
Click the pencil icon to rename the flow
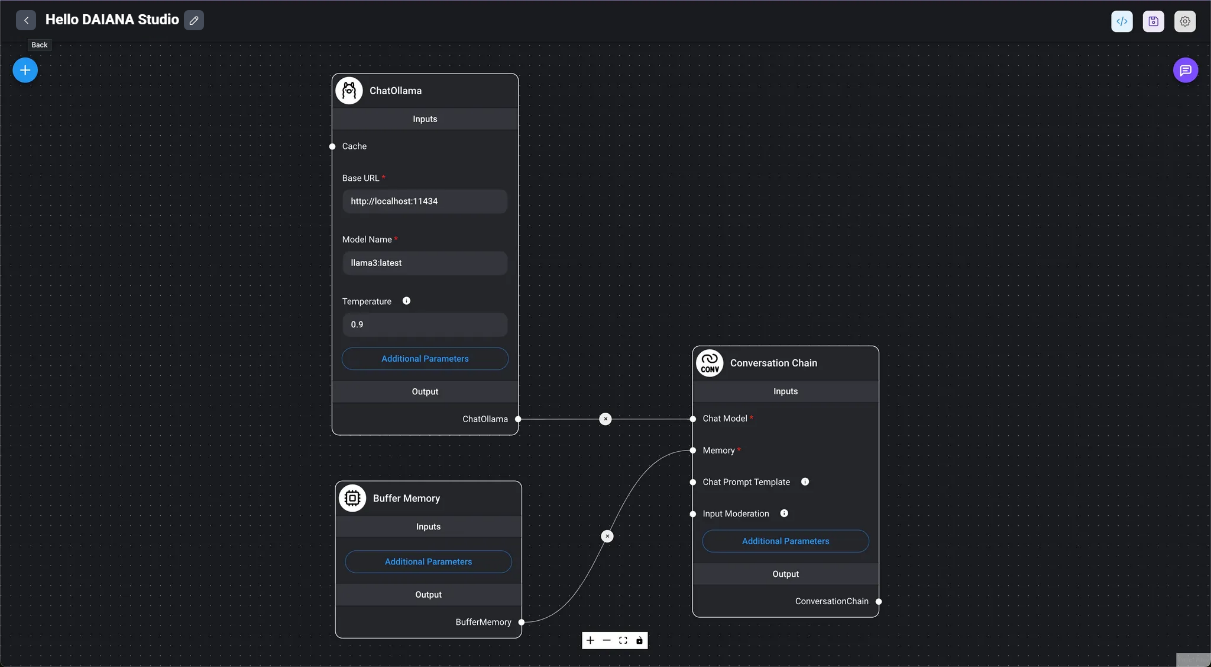tap(194, 20)
